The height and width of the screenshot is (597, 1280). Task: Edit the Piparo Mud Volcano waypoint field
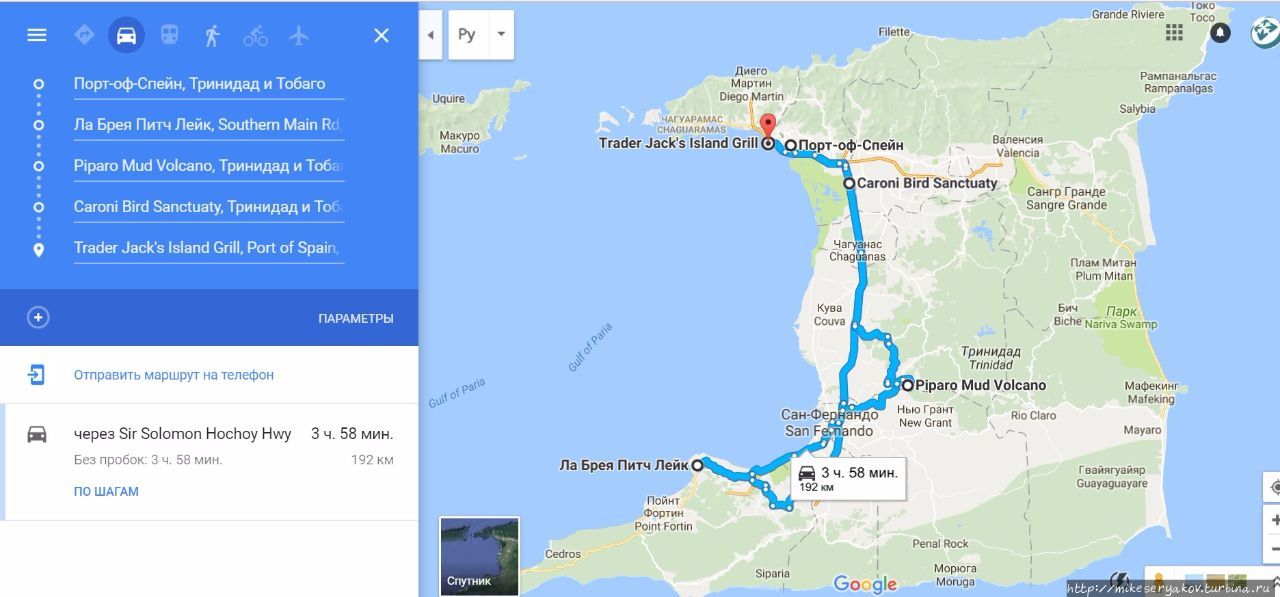coord(209,166)
